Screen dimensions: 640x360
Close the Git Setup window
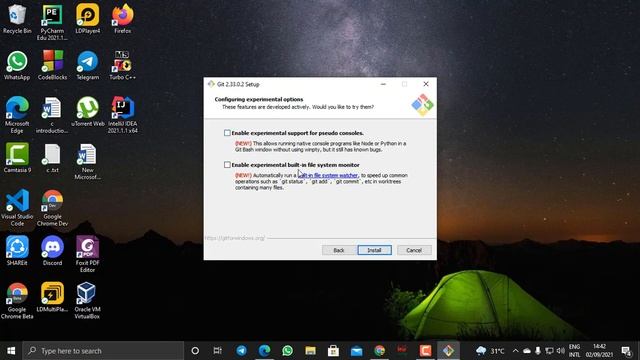point(426,84)
